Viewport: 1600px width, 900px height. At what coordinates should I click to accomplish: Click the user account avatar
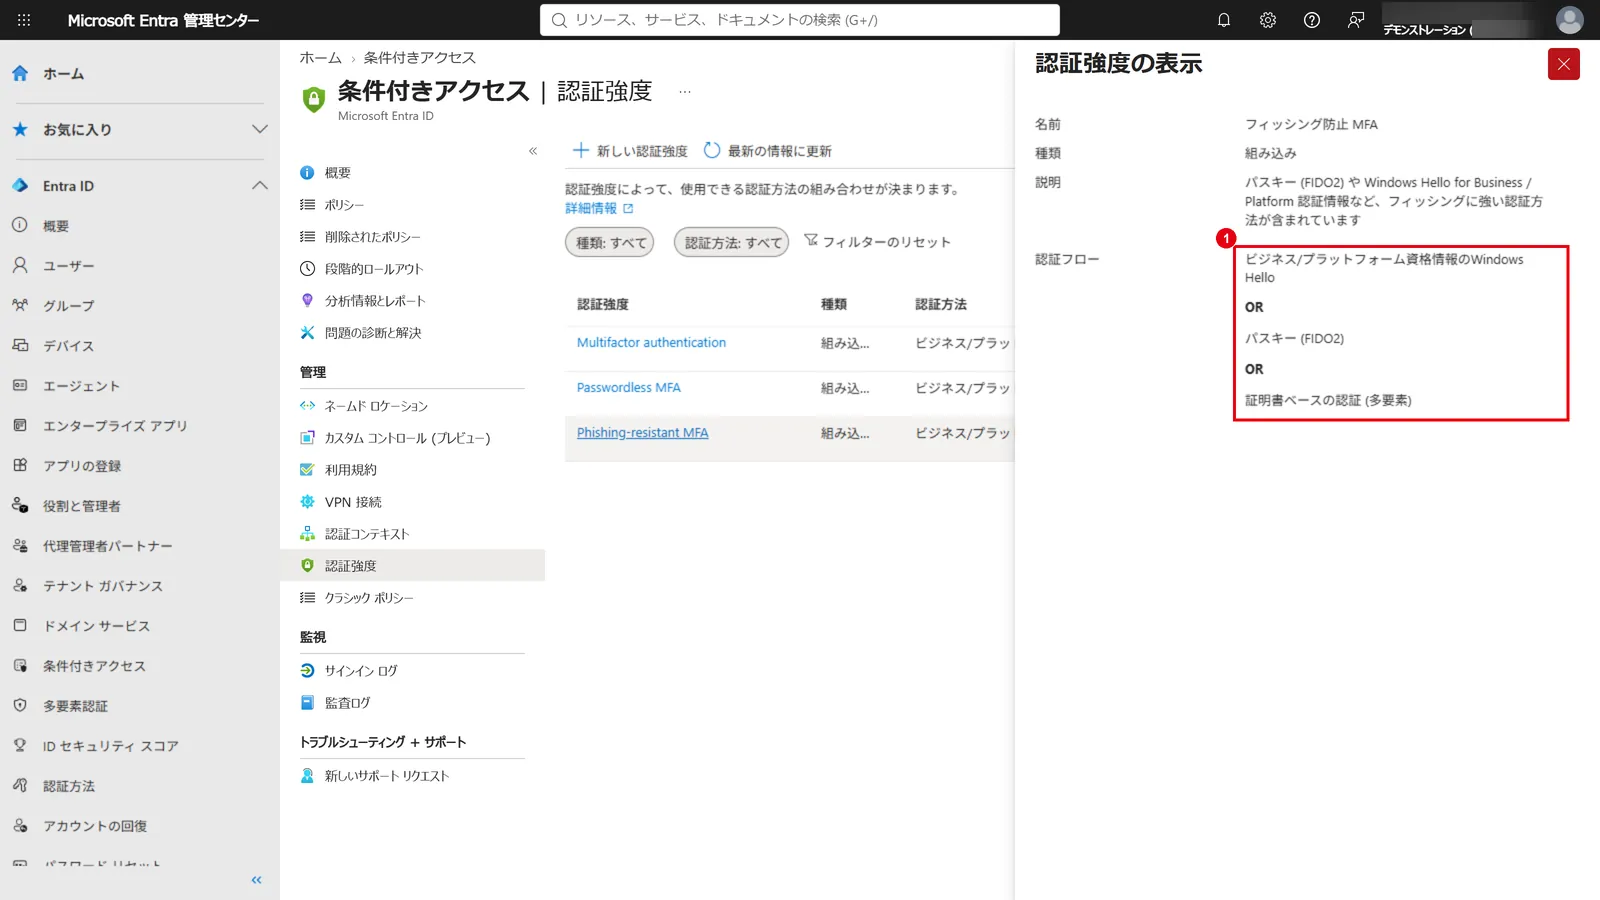(x=1570, y=20)
